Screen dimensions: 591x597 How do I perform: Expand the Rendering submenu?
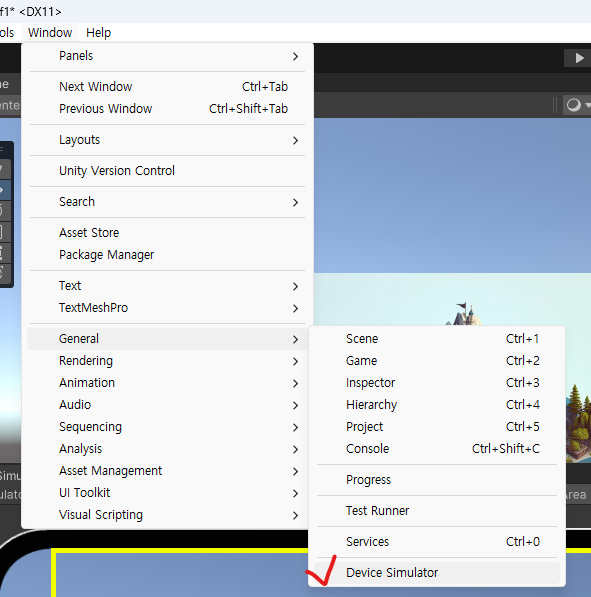[168, 361]
